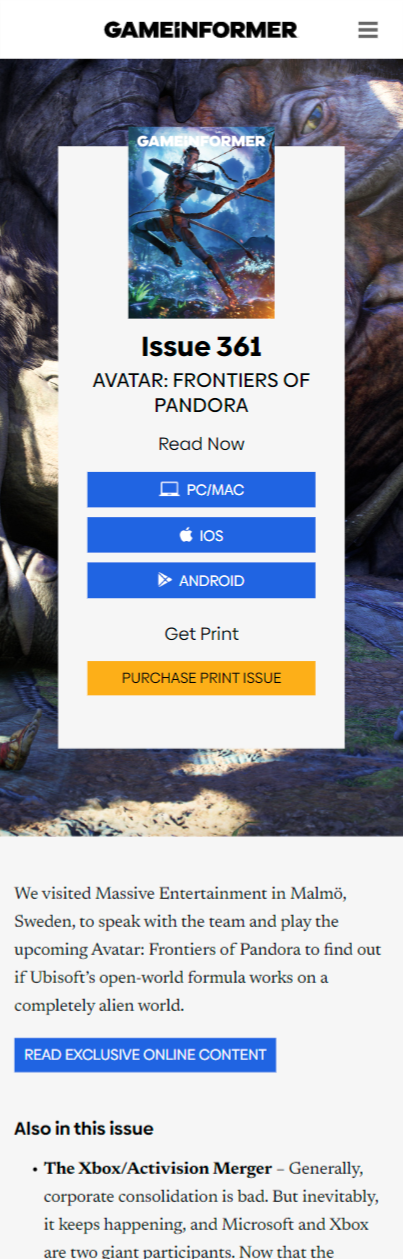Read the issue on PC/MAC
The height and width of the screenshot is (1259, 403).
[x=201, y=490]
